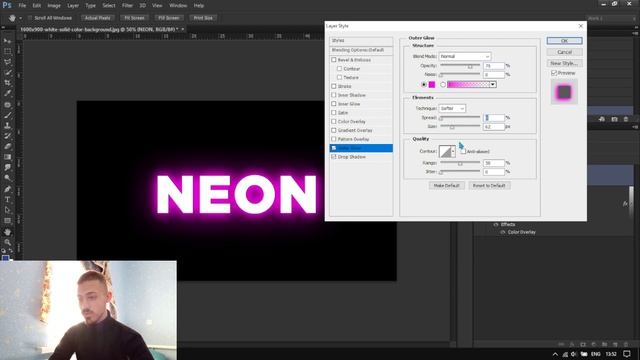Image resolution: width=640 pixels, height=360 pixels.
Task: Open the Window menu
Action: click(178, 6)
